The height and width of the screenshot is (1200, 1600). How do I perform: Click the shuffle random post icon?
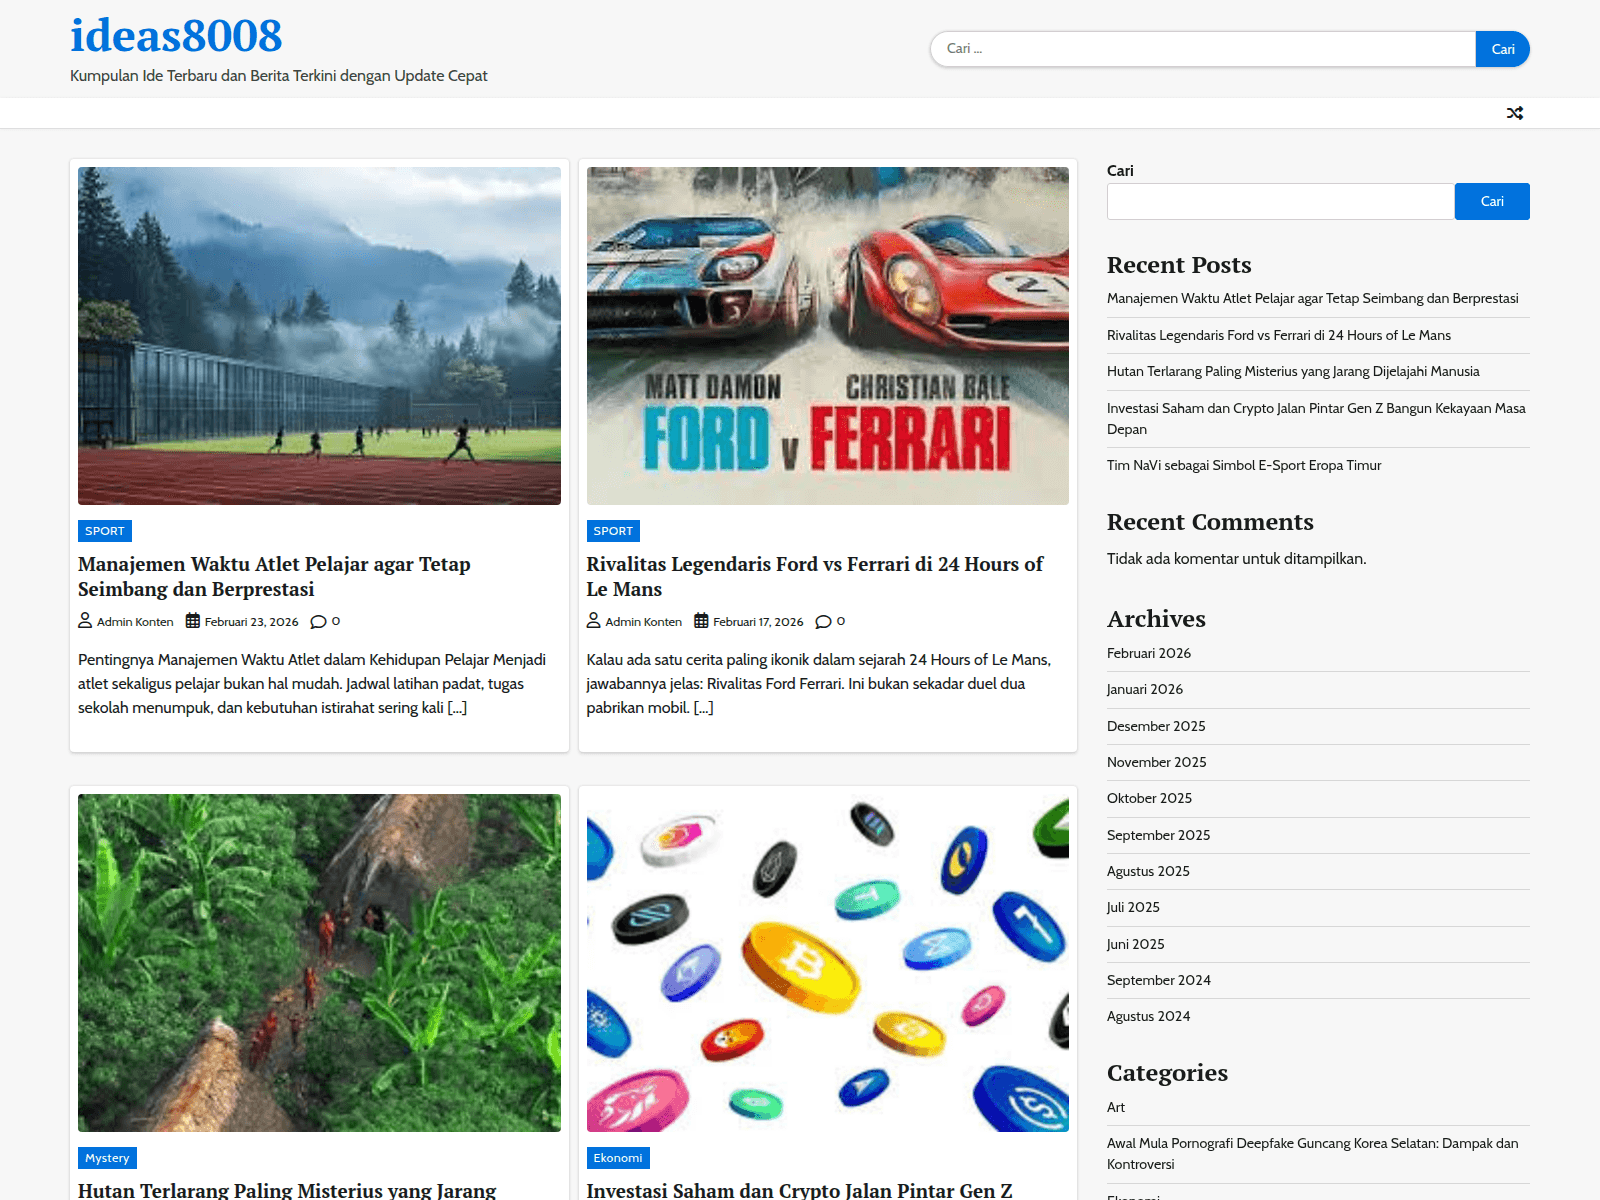tap(1515, 113)
